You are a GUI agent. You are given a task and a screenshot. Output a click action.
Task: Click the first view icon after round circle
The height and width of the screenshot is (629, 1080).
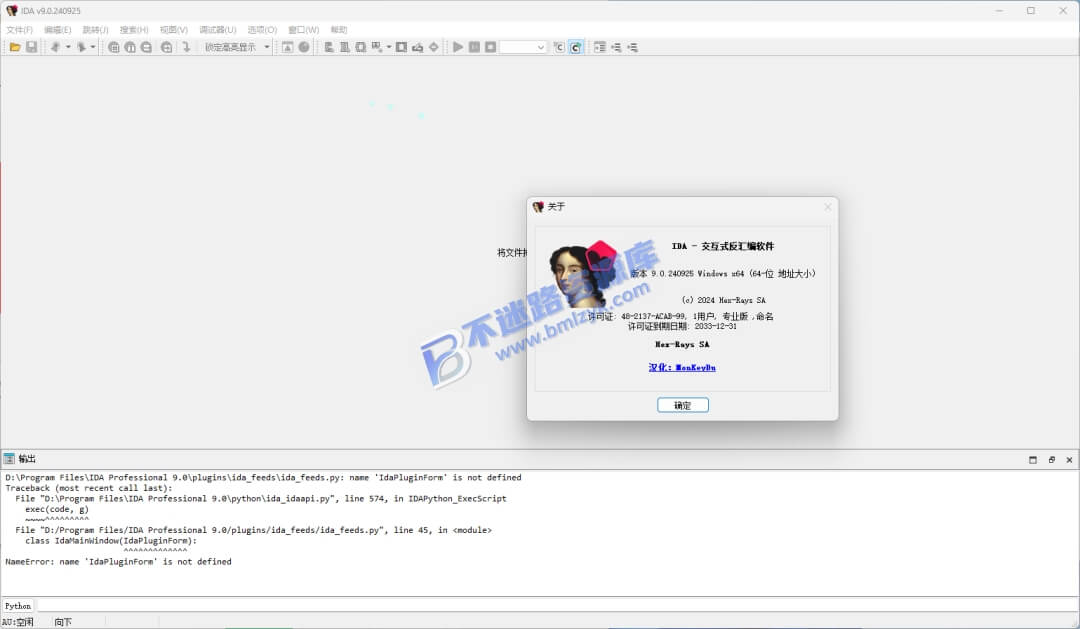coord(329,48)
